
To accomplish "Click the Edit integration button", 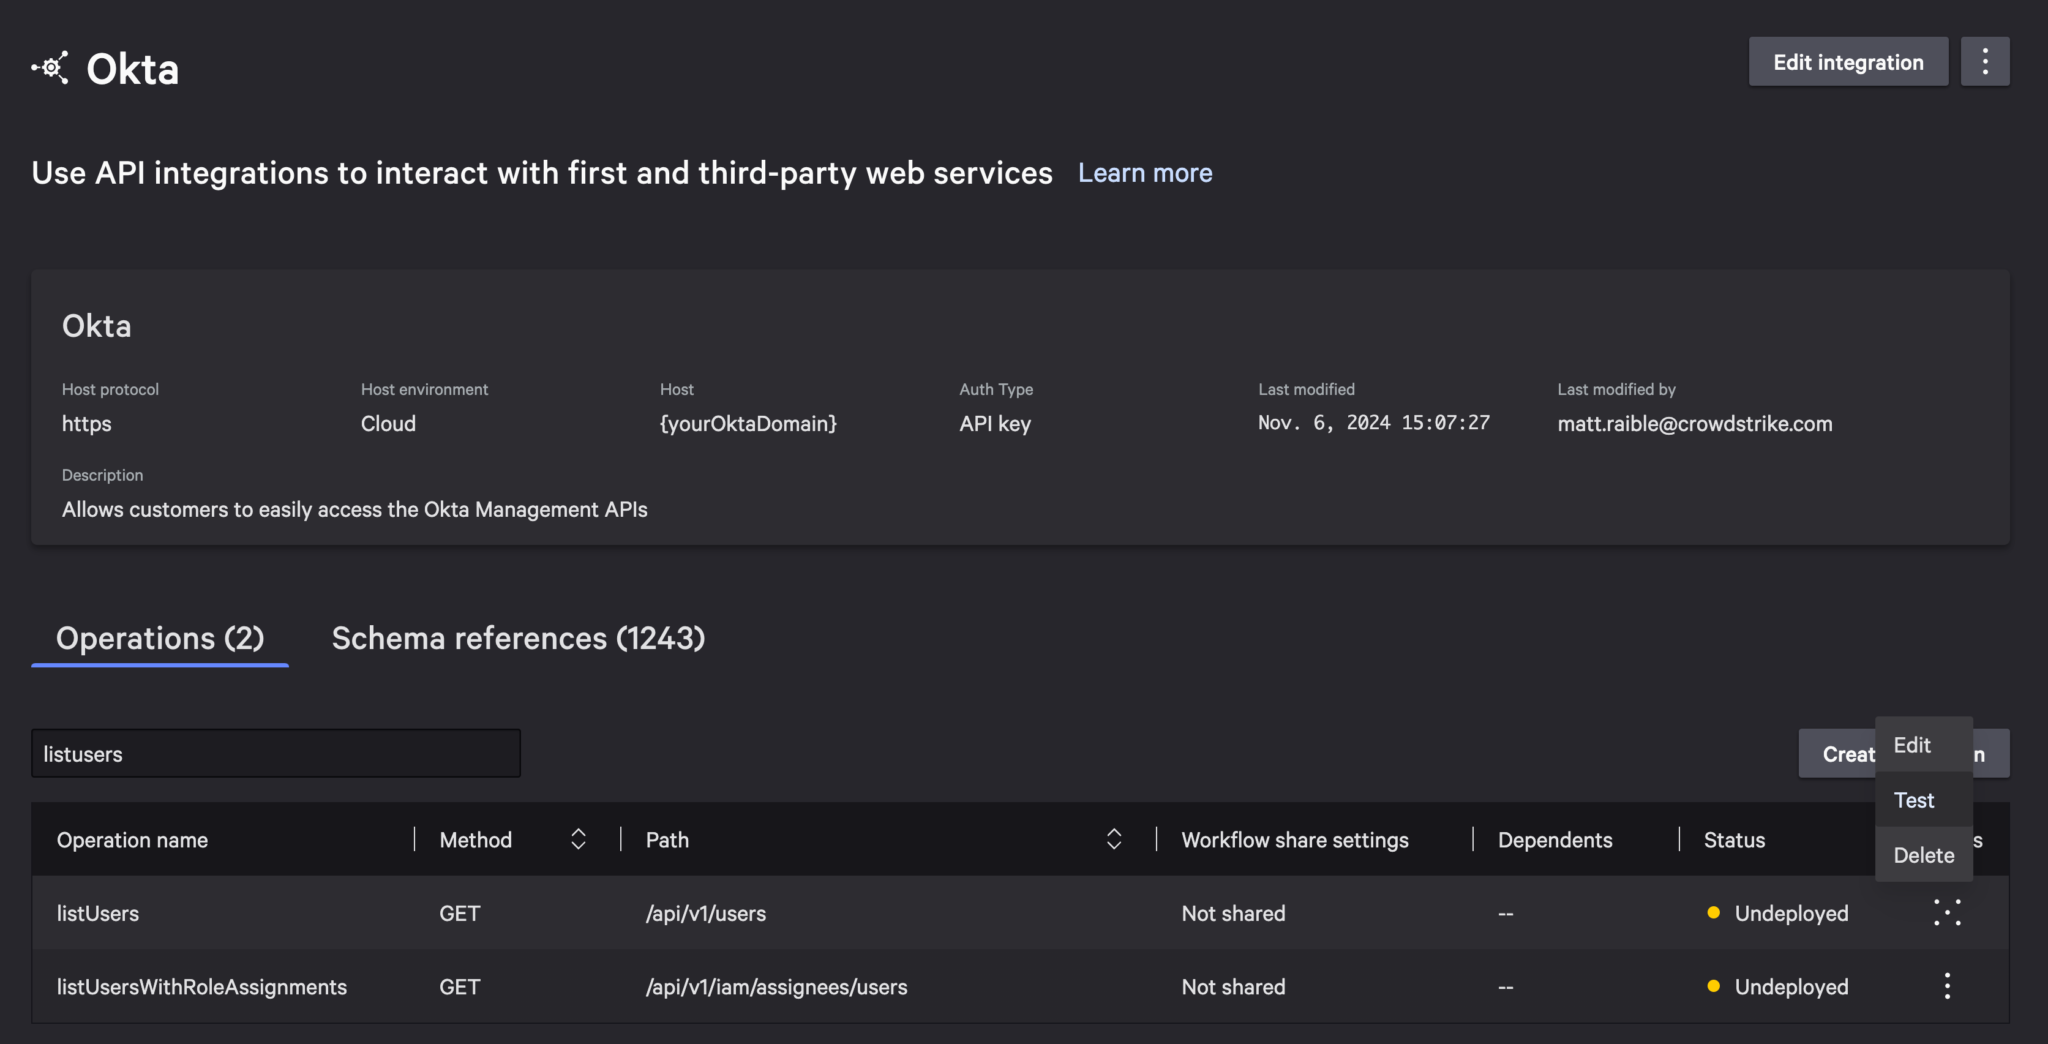I will [x=1848, y=61].
